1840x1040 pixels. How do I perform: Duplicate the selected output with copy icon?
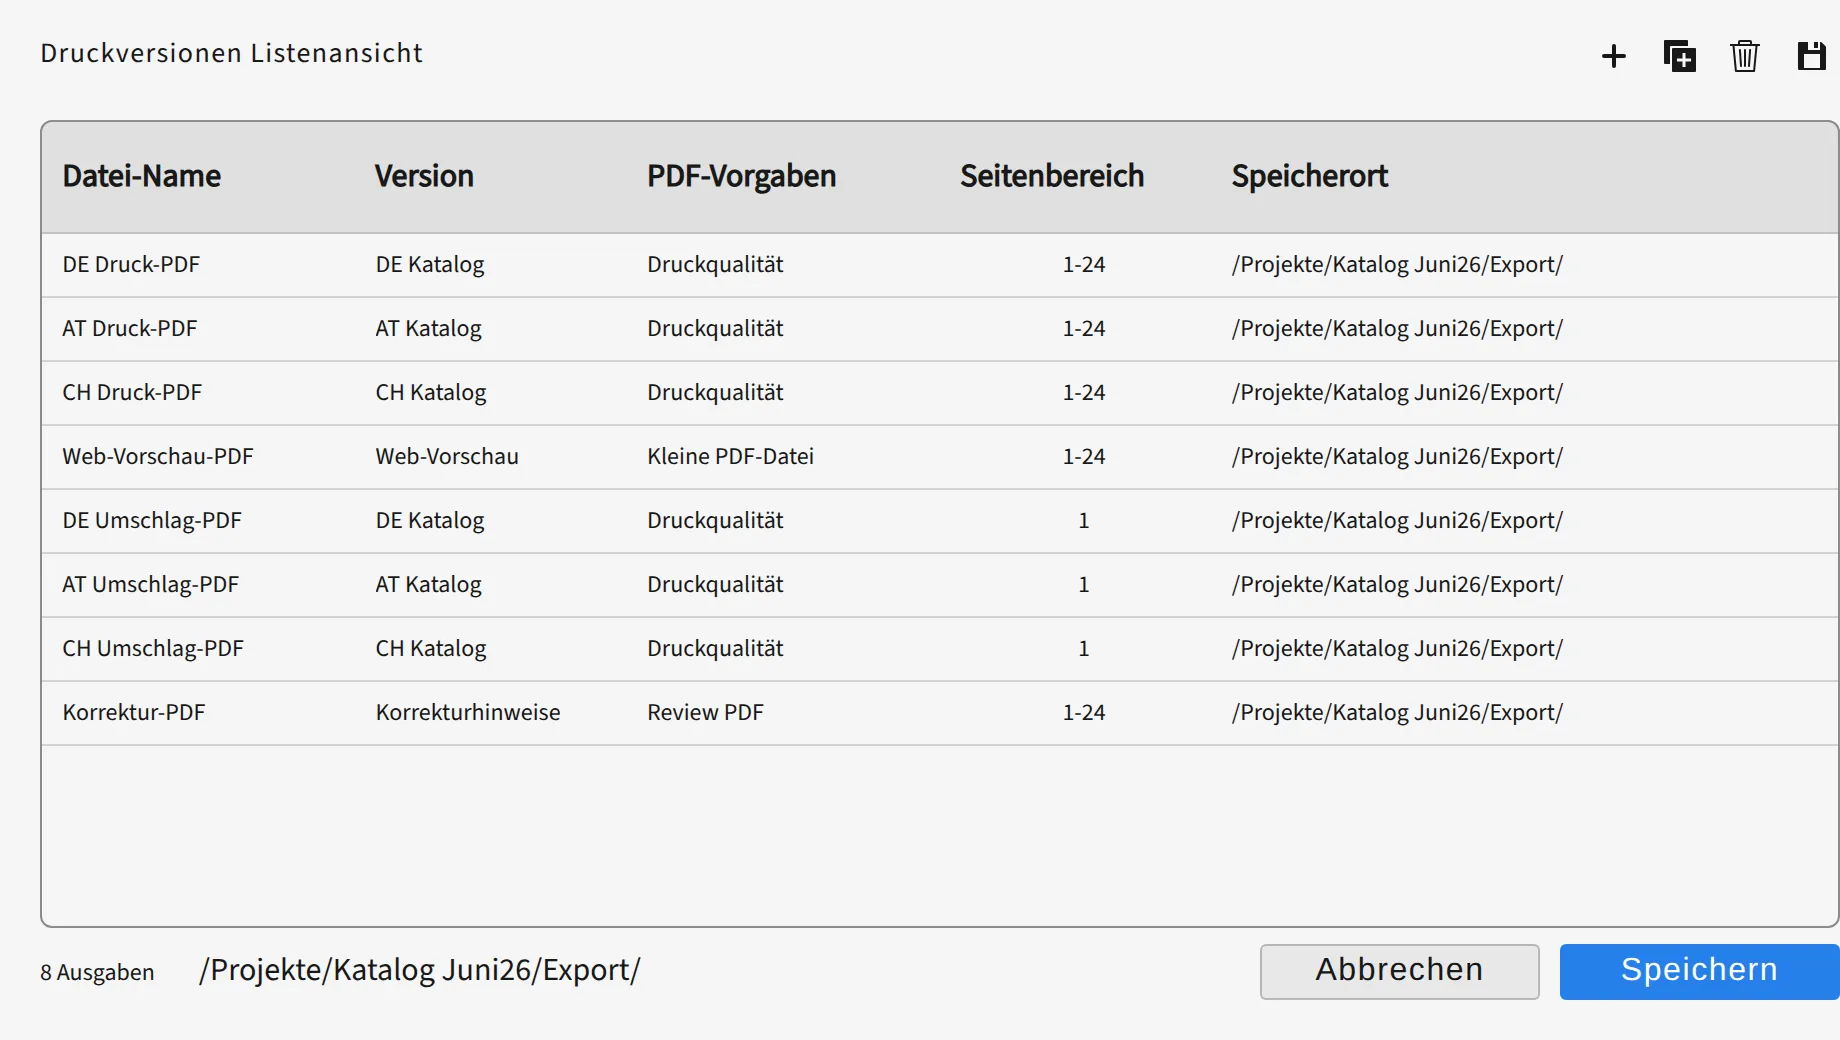click(x=1679, y=56)
